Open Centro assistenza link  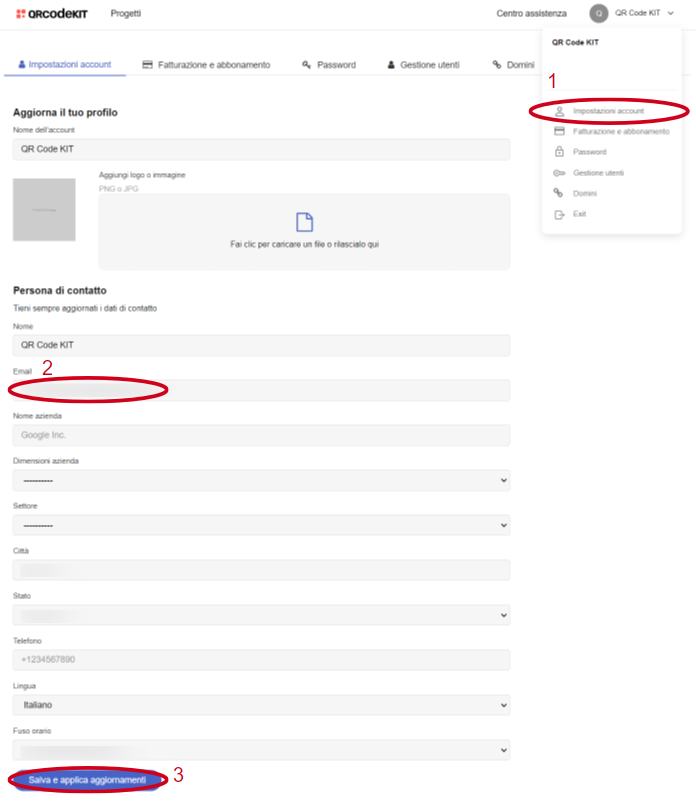[x=531, y=13]
